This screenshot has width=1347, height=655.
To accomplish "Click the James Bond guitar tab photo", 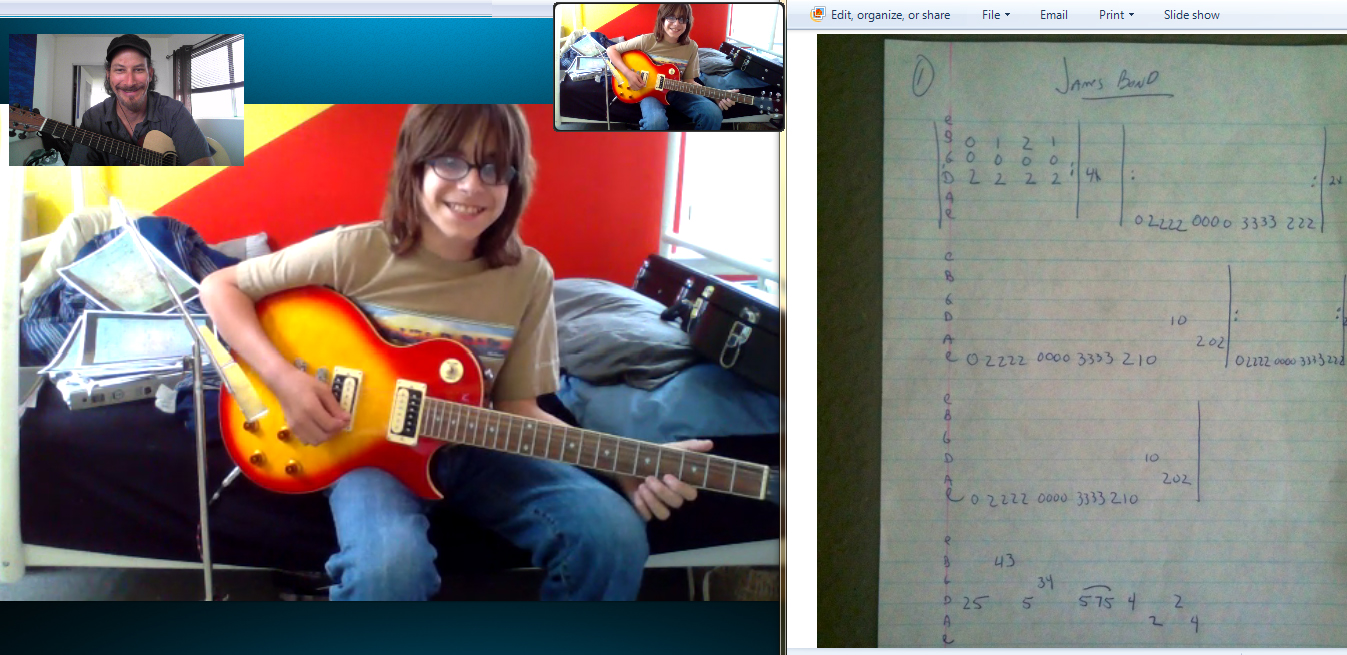I will coord(1082,341).
